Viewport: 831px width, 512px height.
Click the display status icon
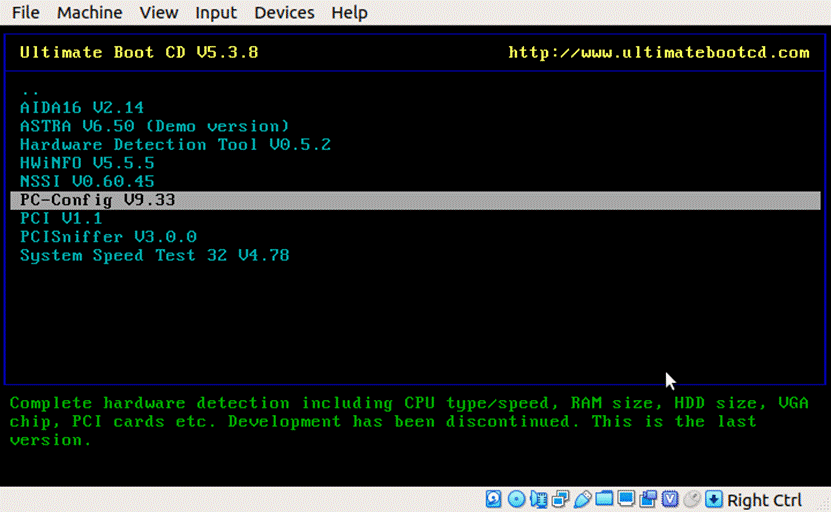coord(626,499)
